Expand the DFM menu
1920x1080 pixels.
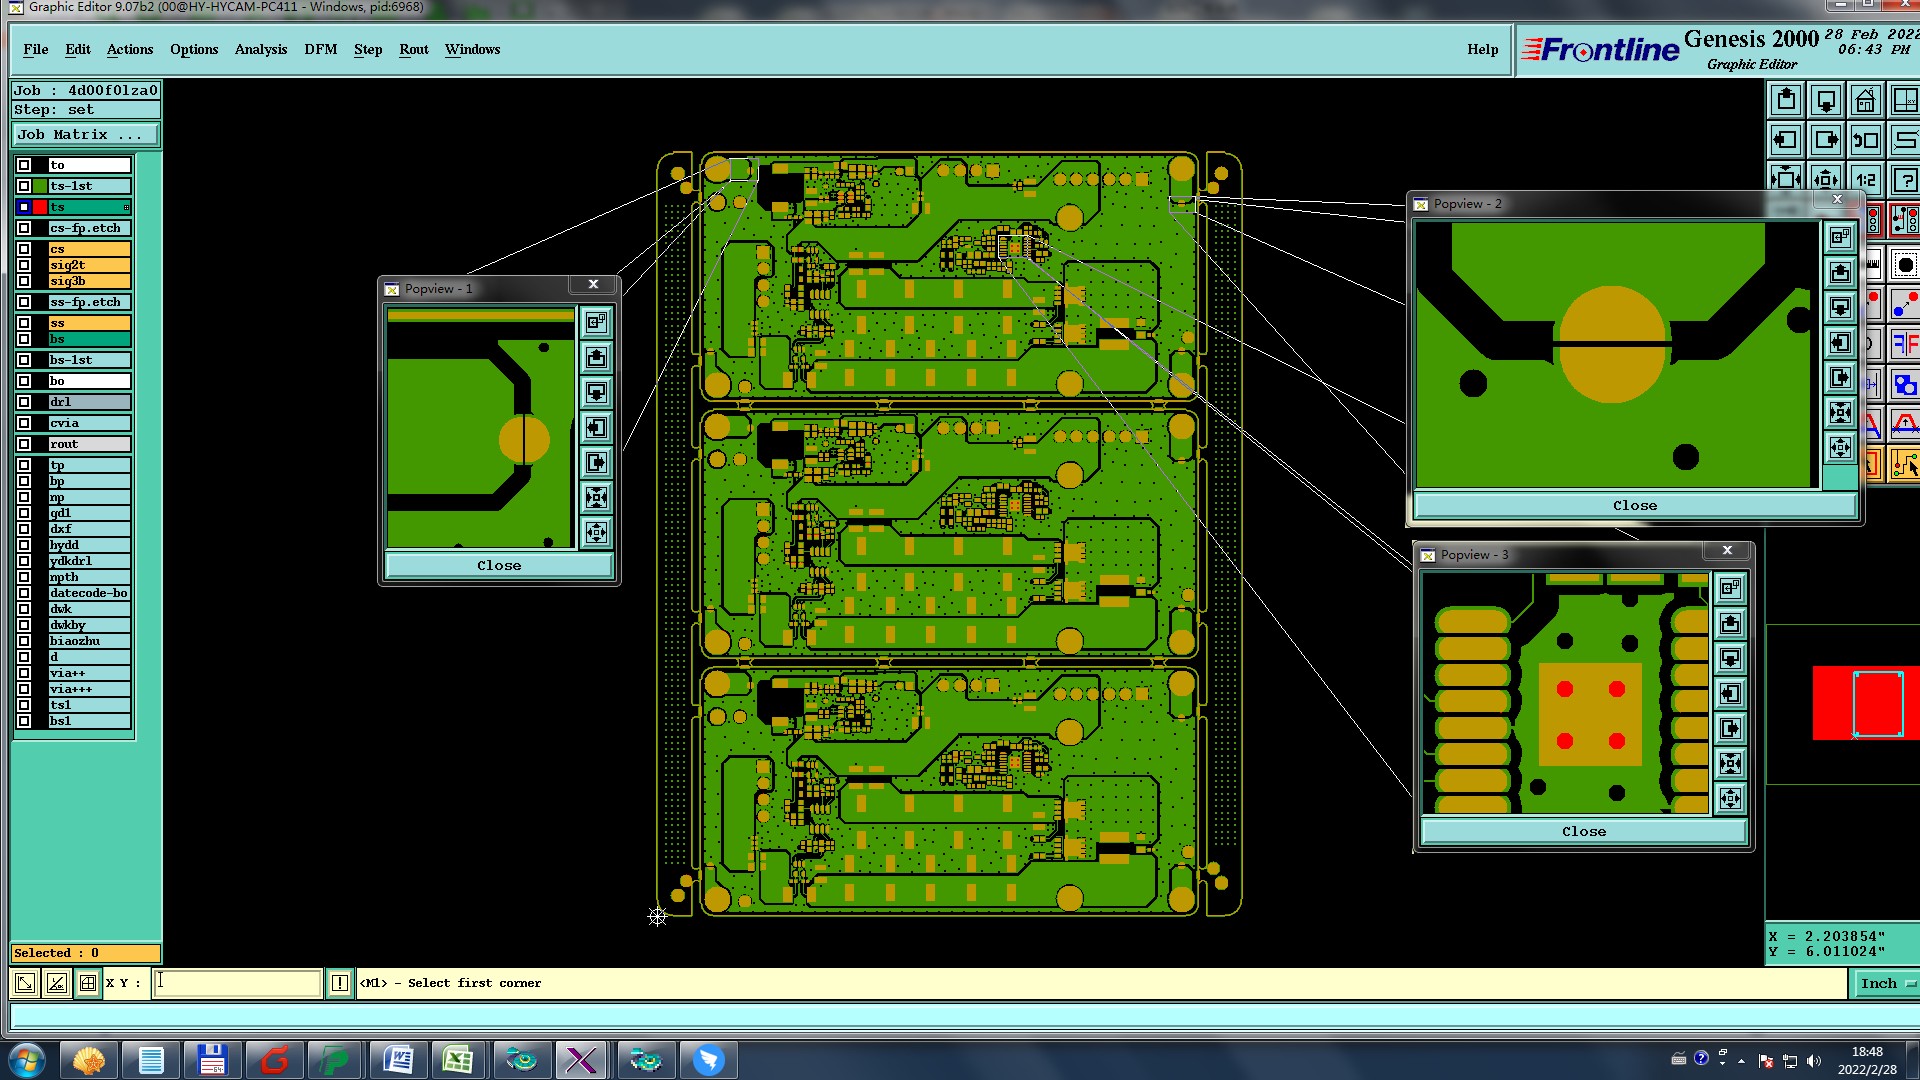click(320, 49)
